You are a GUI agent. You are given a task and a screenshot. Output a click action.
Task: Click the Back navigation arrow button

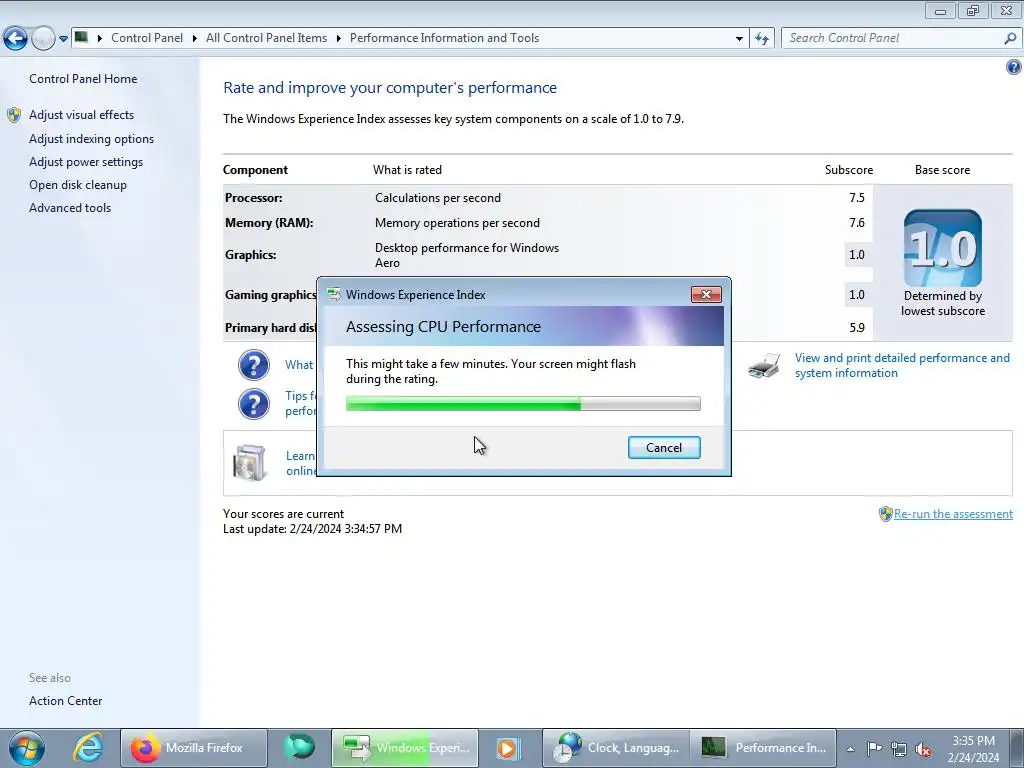click(16, 39)
